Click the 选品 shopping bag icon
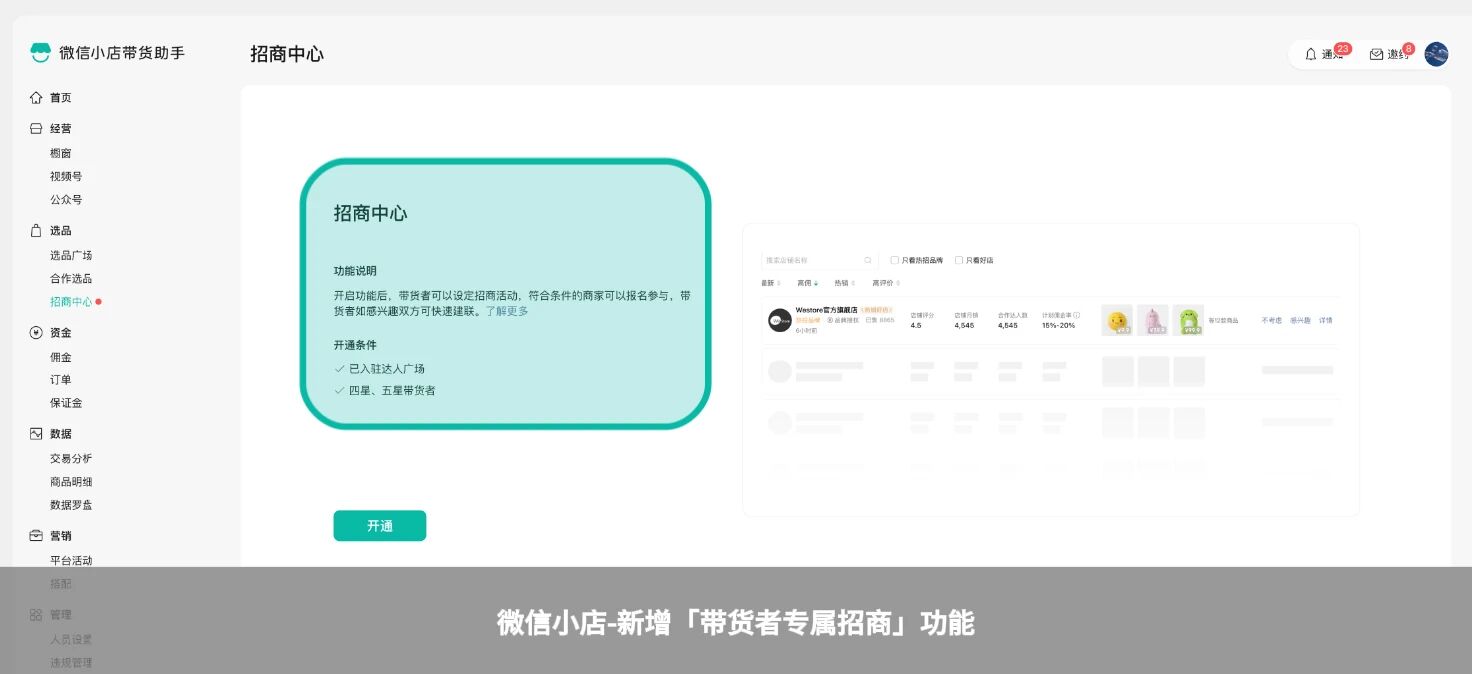1472x674 pixels. 36,231
